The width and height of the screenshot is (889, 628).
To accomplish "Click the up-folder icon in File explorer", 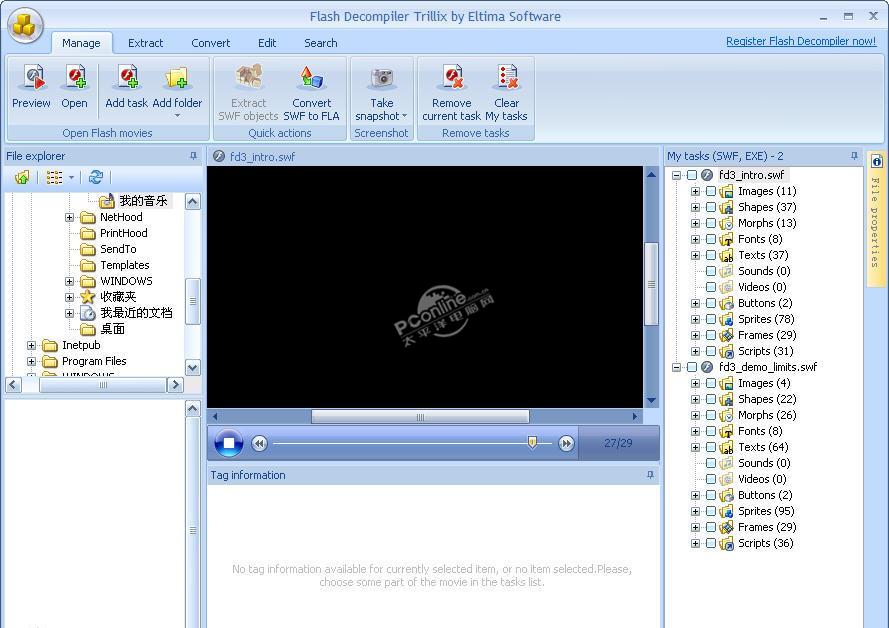I will 22,177.
